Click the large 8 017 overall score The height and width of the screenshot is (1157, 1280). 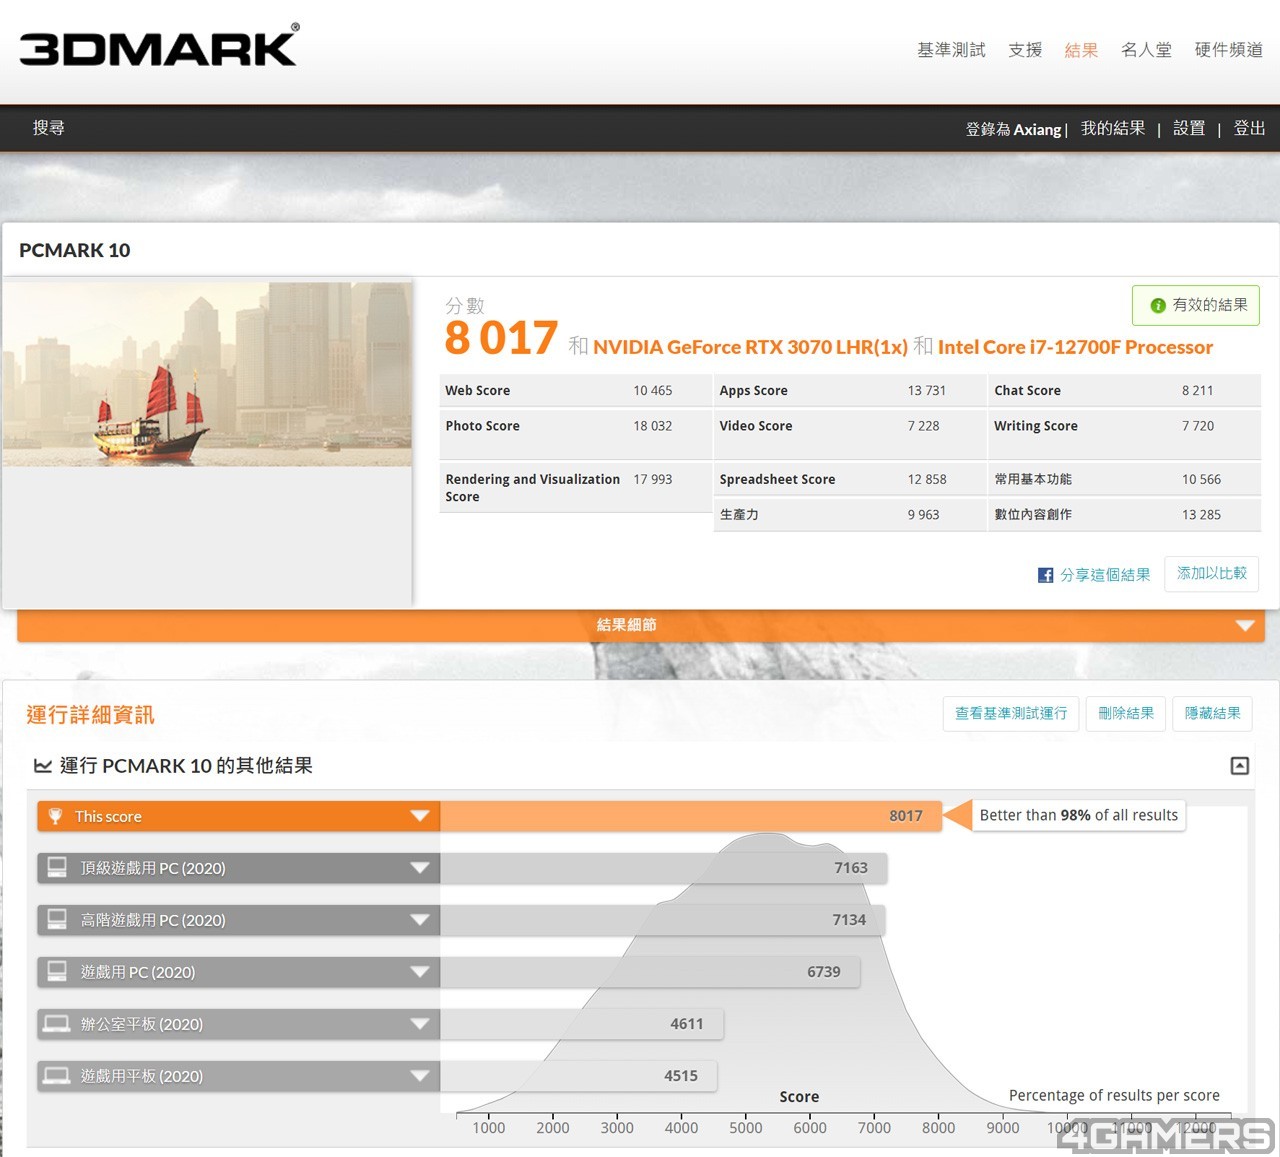tap(501, 338)
